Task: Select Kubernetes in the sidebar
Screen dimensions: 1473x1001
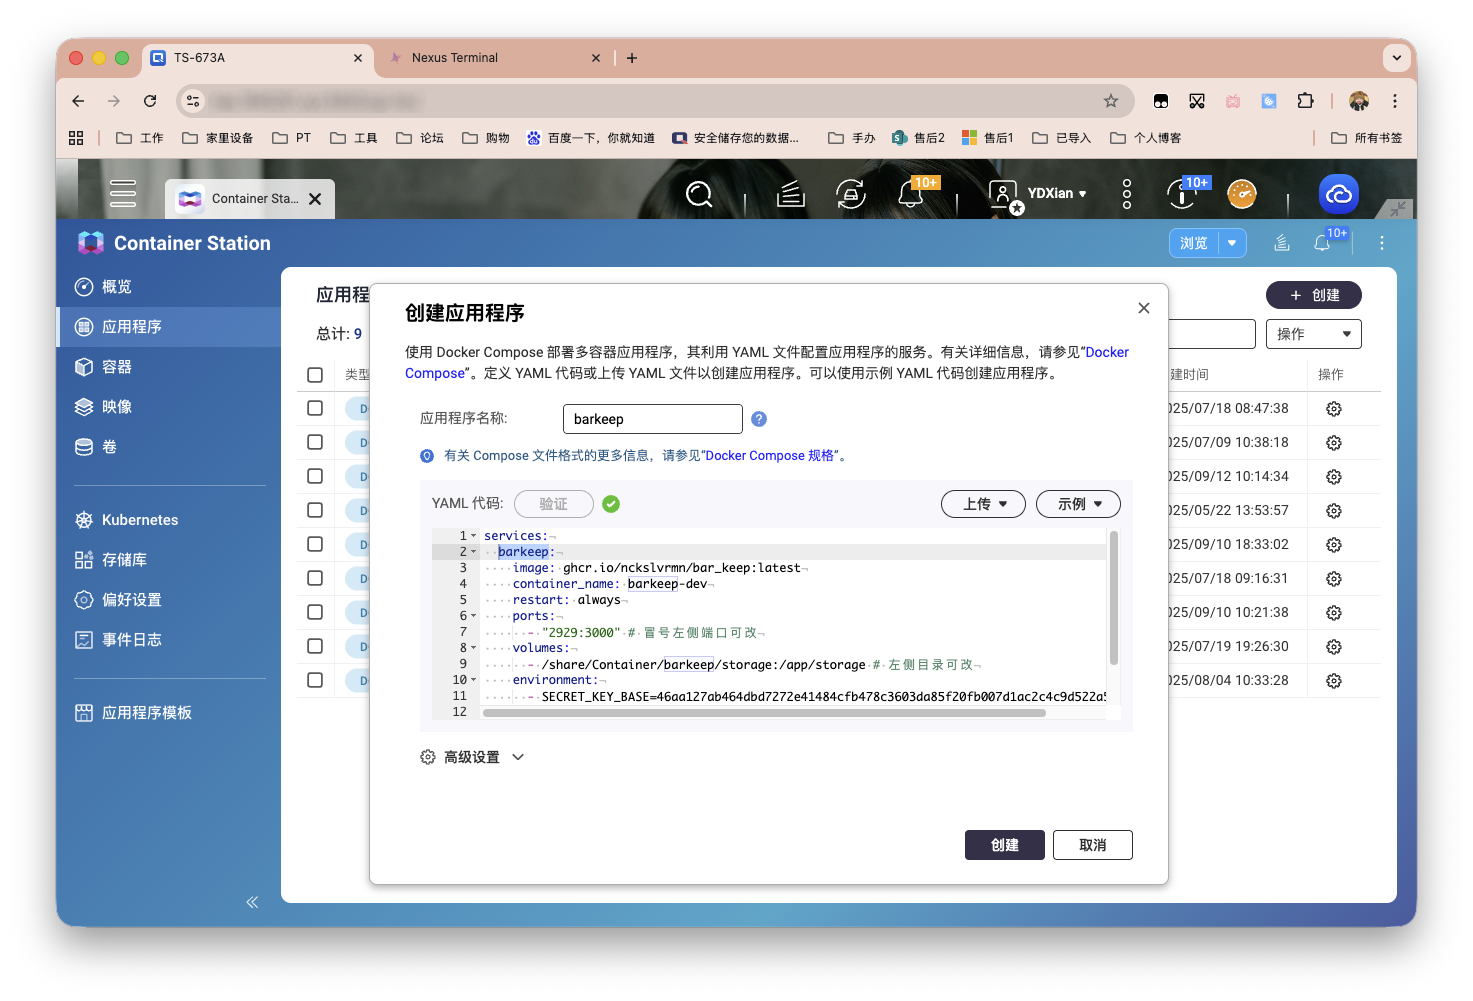Action: click(x=139, y=519)
